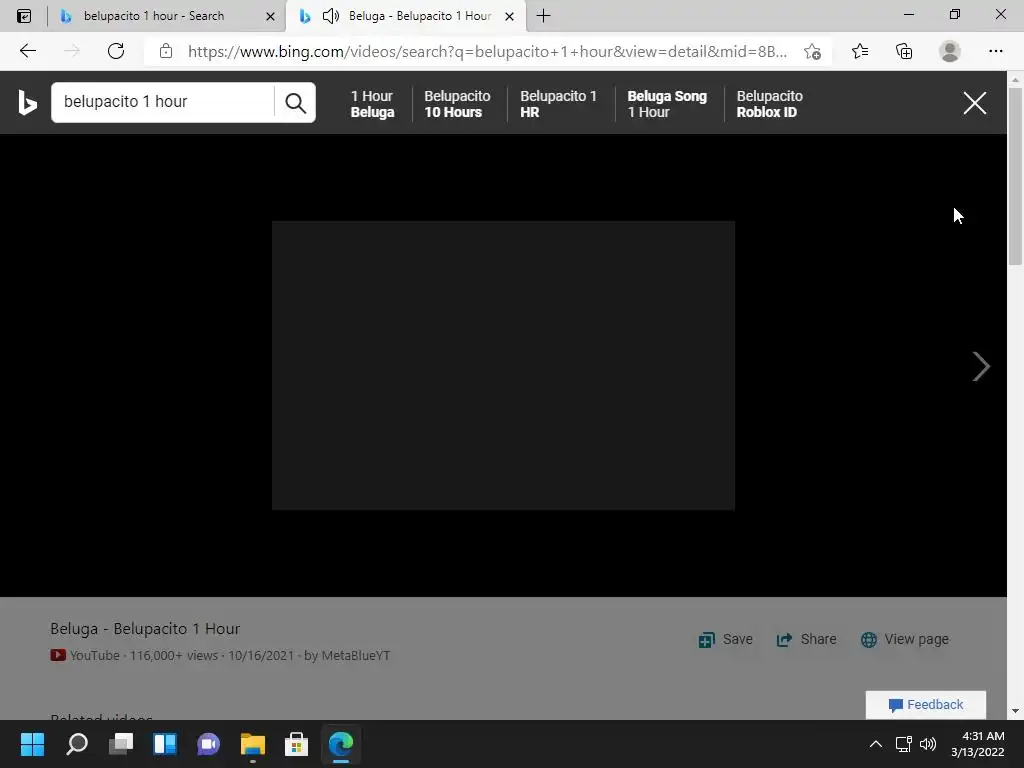Go back to the previous page
This screenshot has width=1024, height=768.
point(27,51)
